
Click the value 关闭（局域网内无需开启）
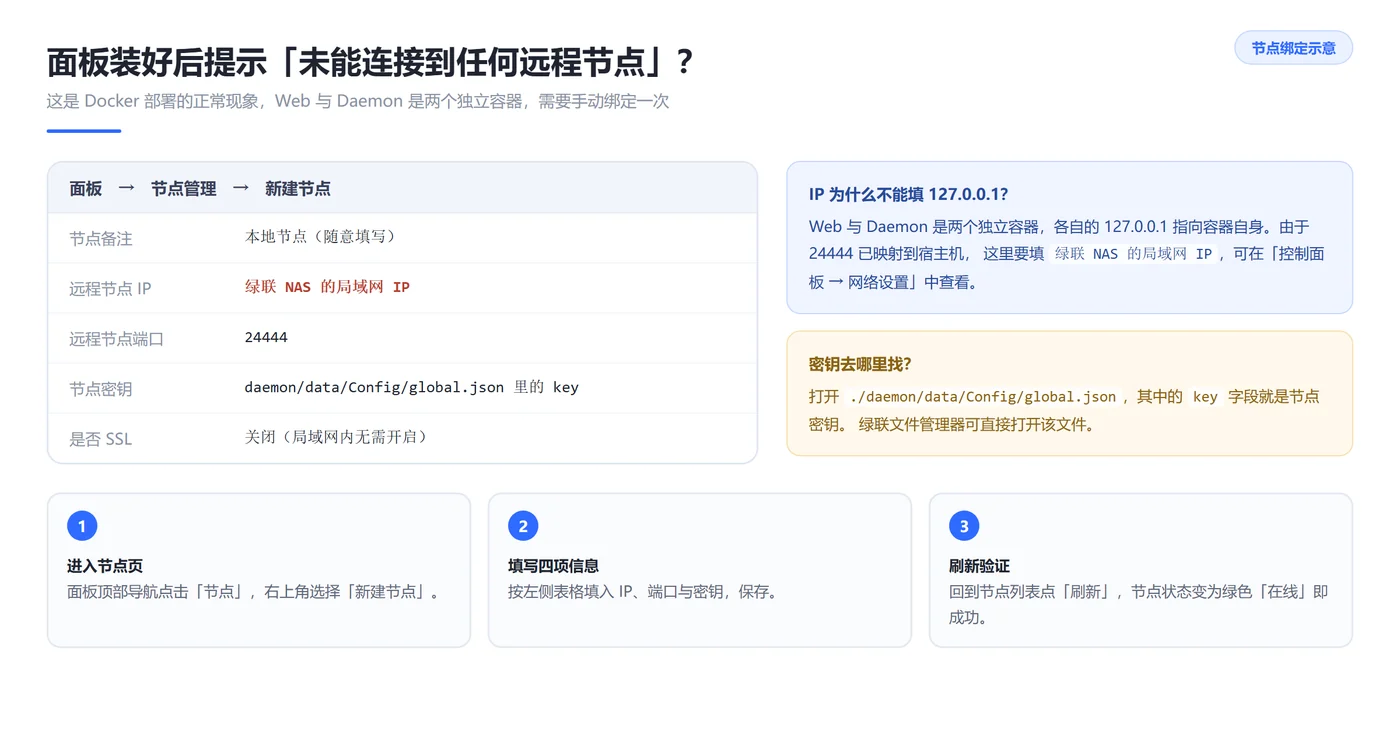(336, 437)
